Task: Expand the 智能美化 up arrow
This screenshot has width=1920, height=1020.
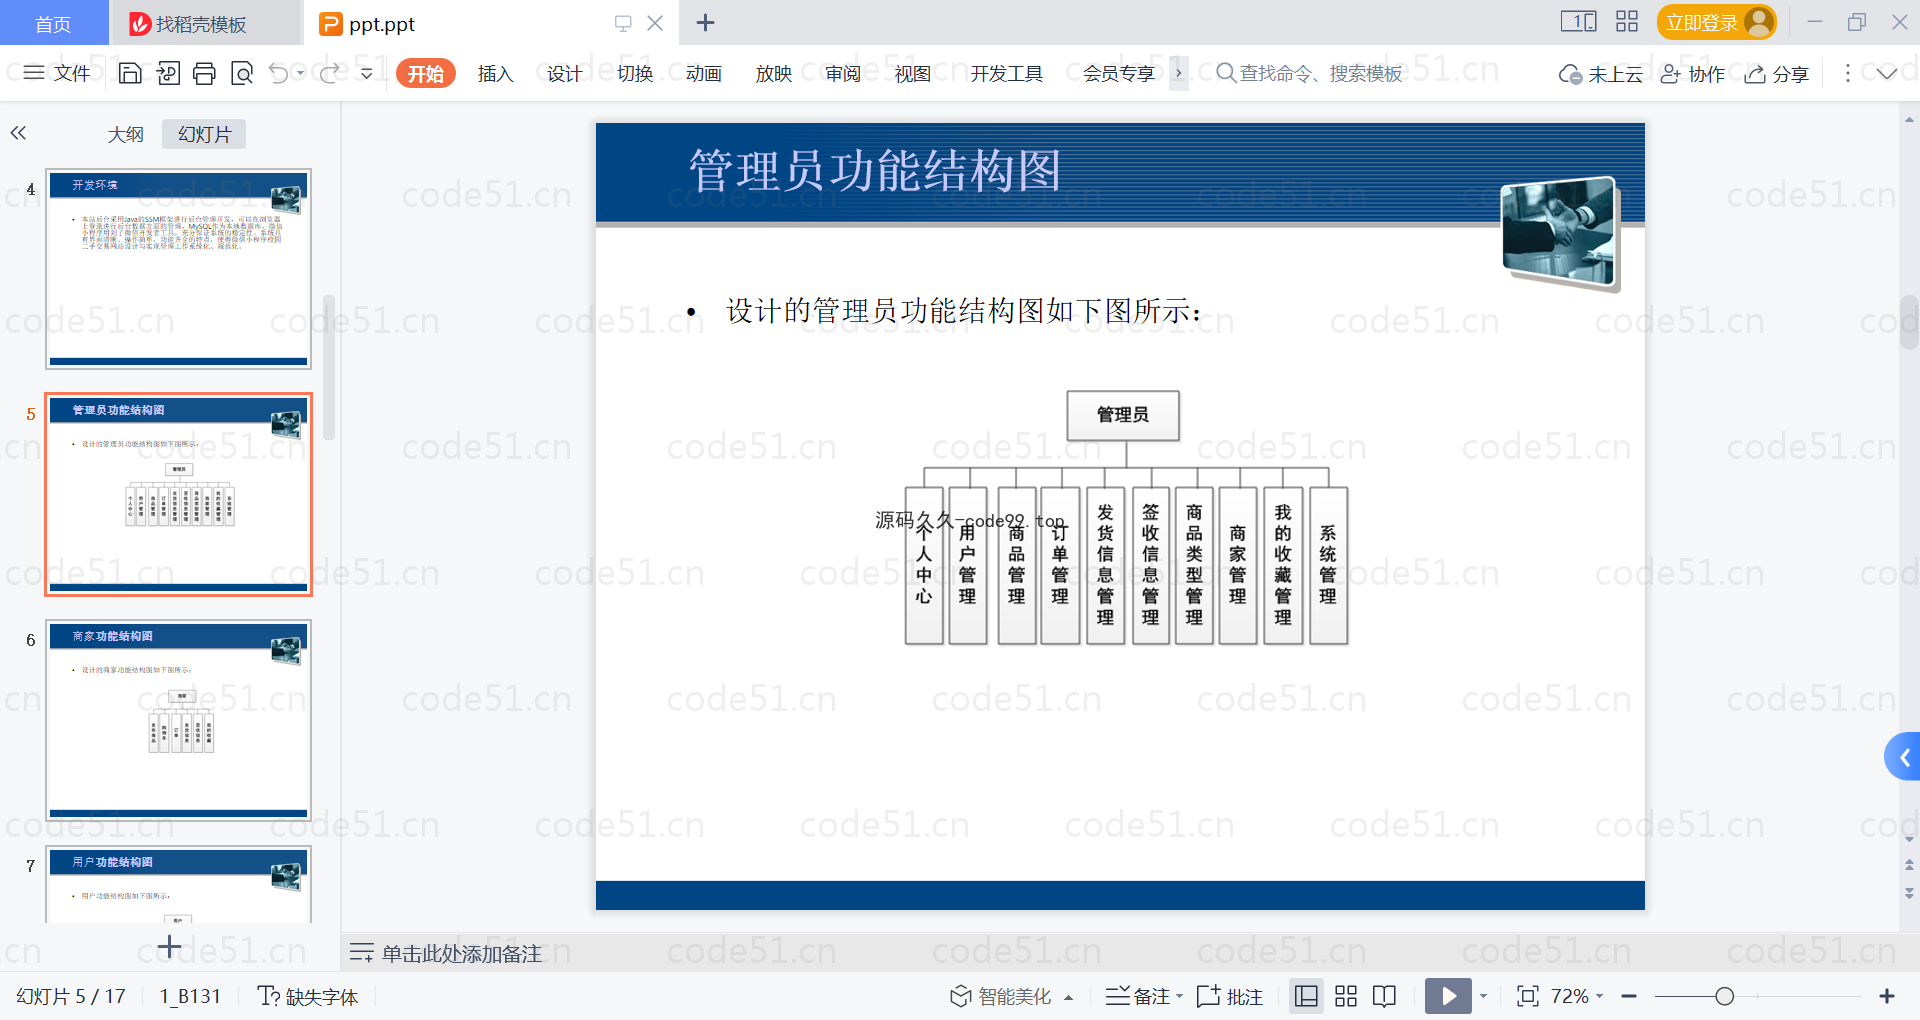Action: (1069, 997)
